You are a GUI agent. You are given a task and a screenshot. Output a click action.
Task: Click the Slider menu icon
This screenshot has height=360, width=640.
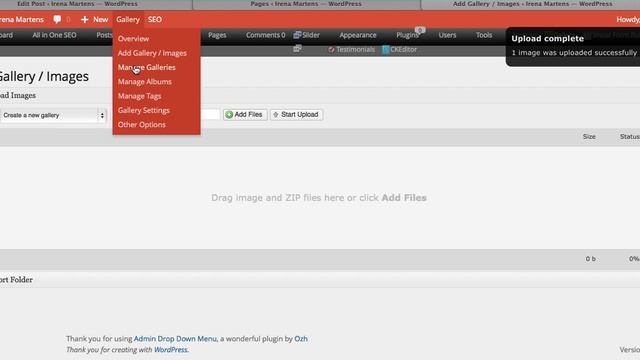[297, 35]
